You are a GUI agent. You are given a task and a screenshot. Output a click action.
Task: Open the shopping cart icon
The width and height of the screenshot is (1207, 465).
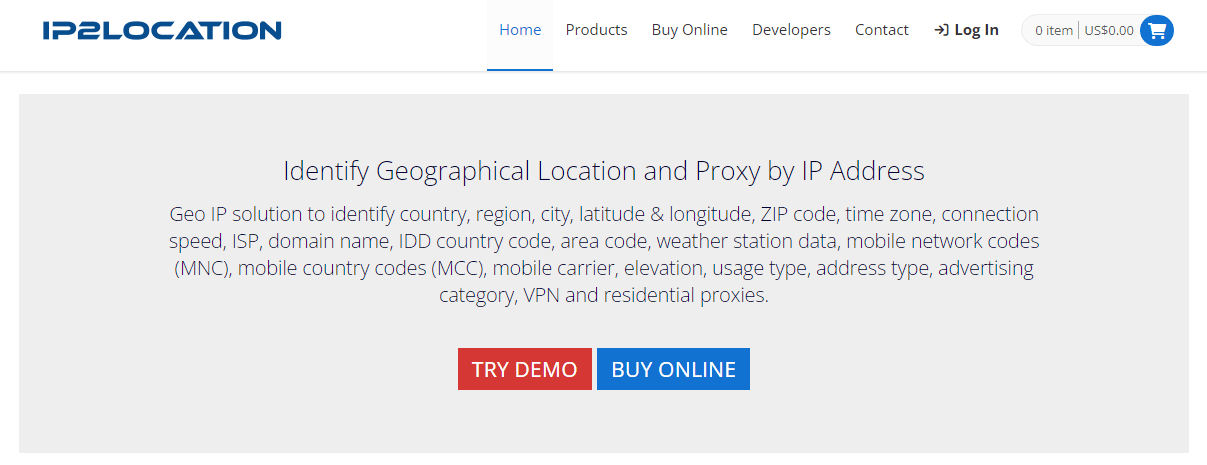(x=1157, y=30)
